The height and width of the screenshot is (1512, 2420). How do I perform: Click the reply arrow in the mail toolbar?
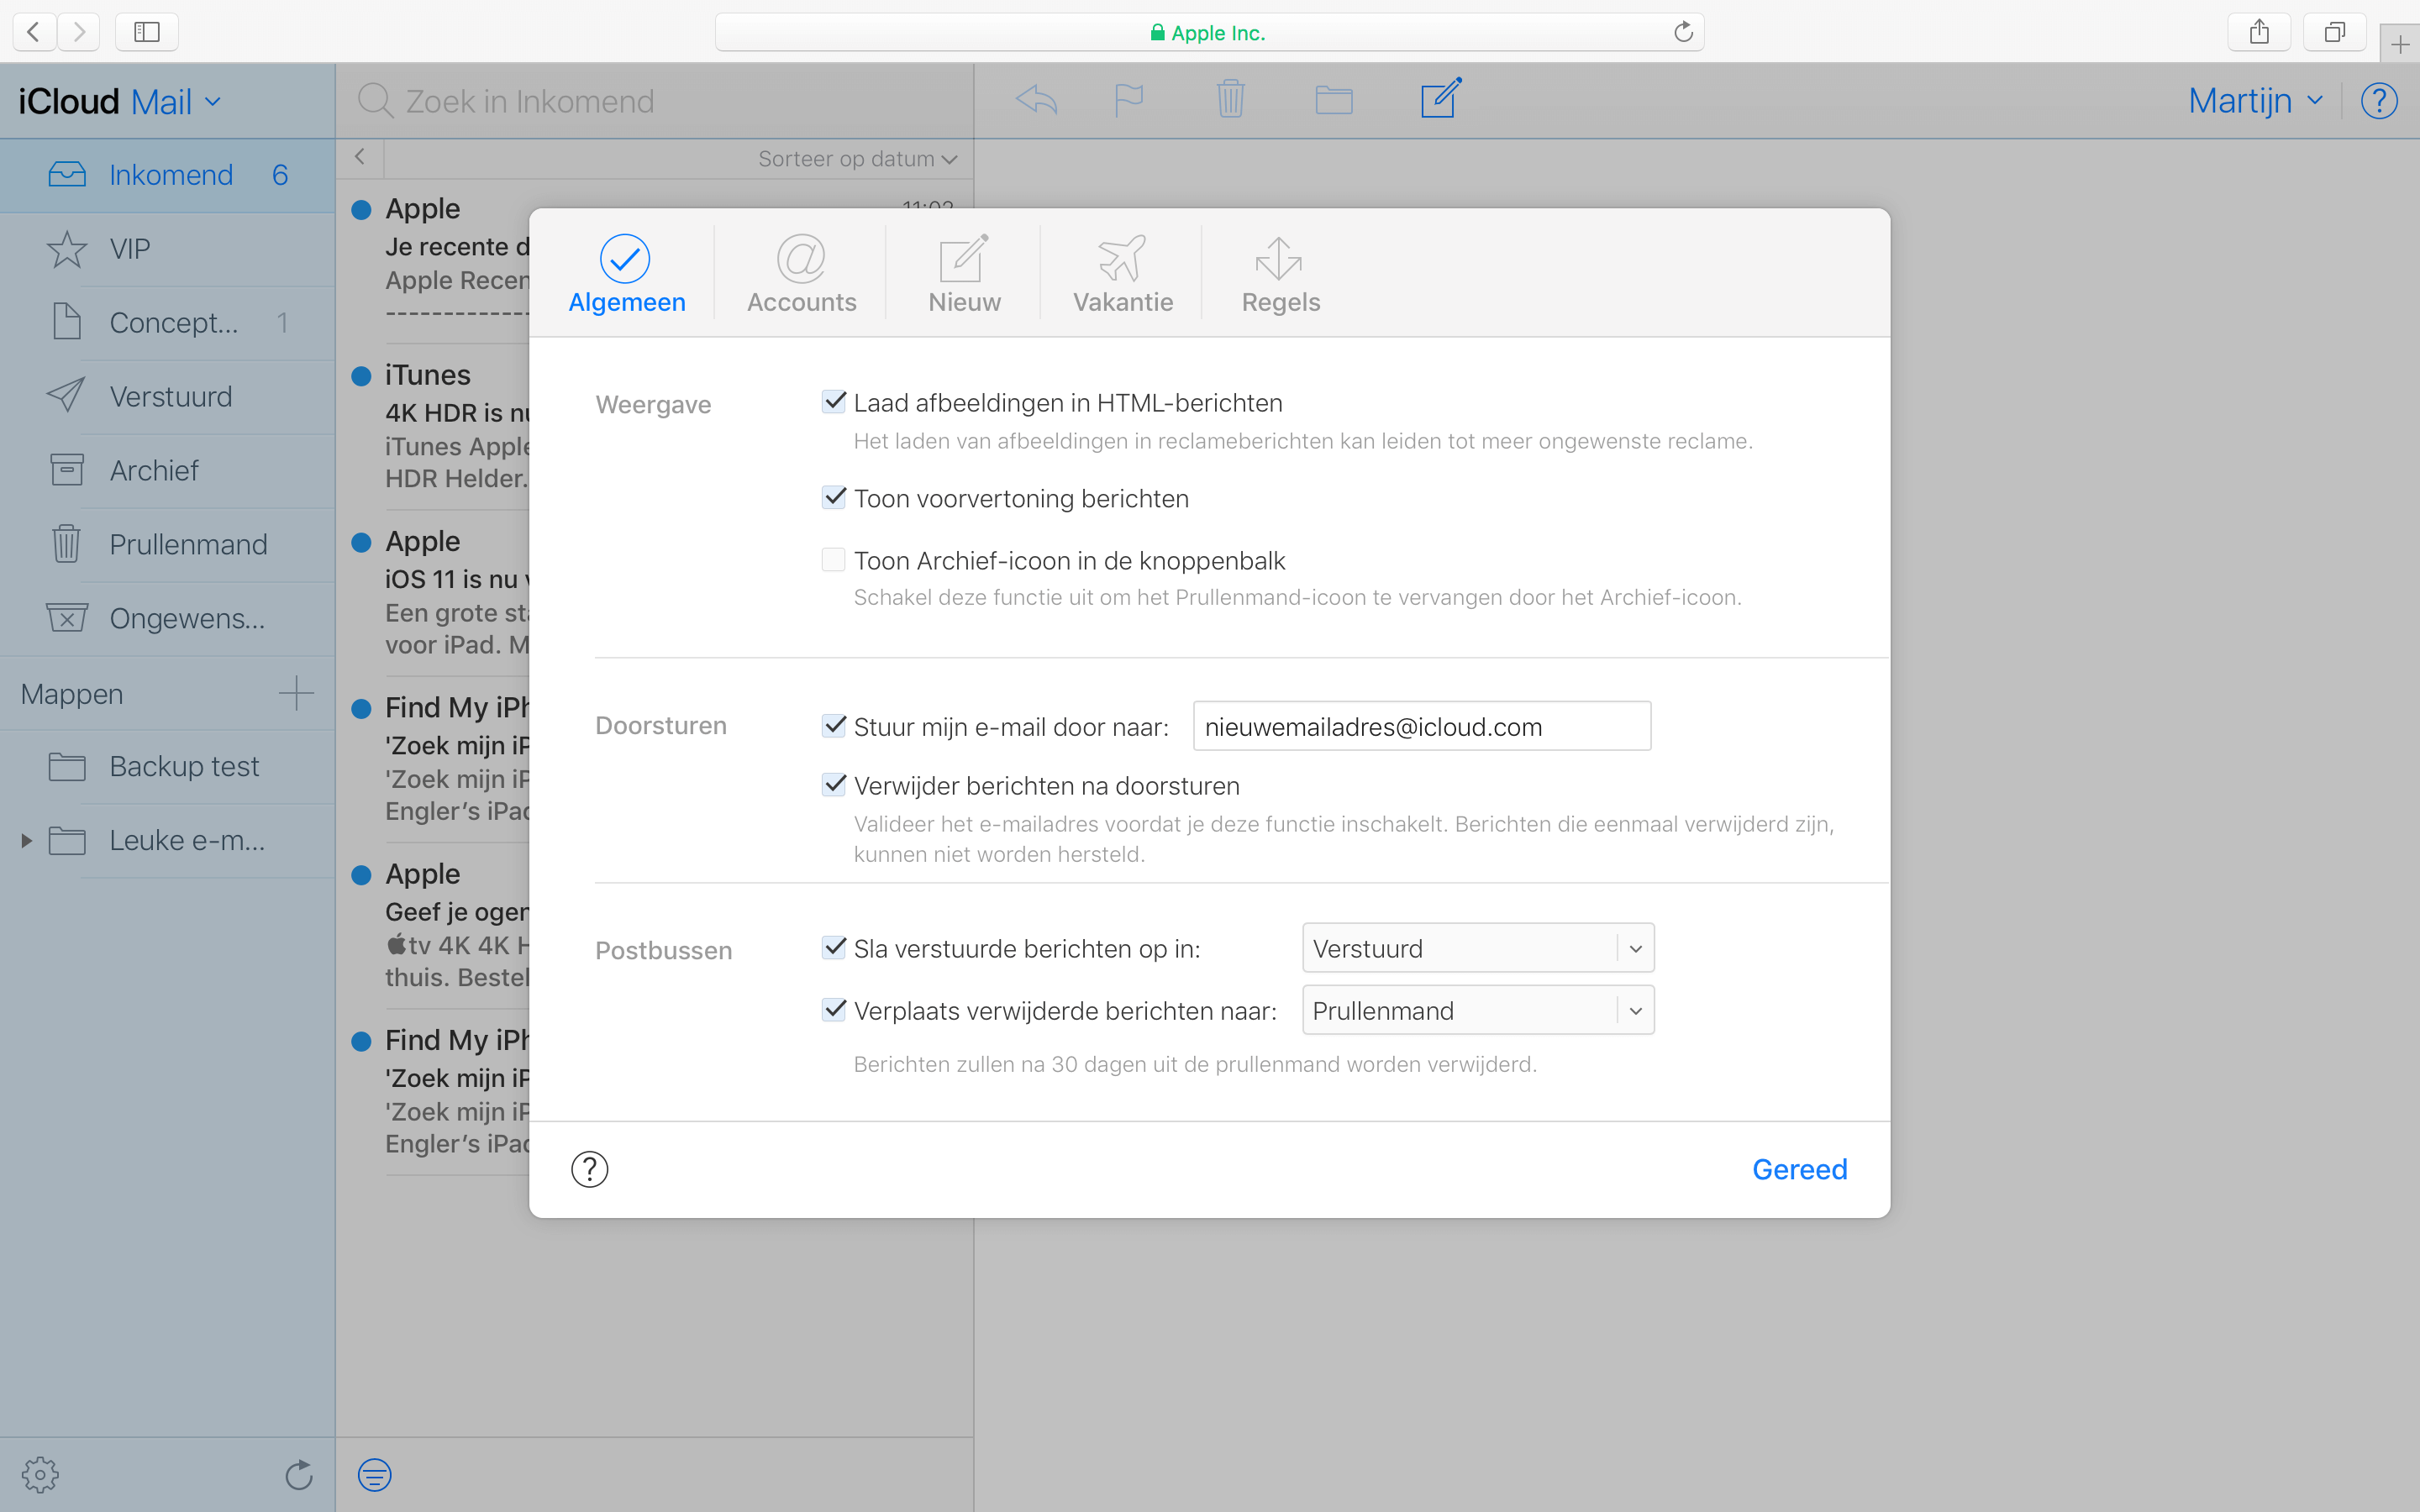1037,100
